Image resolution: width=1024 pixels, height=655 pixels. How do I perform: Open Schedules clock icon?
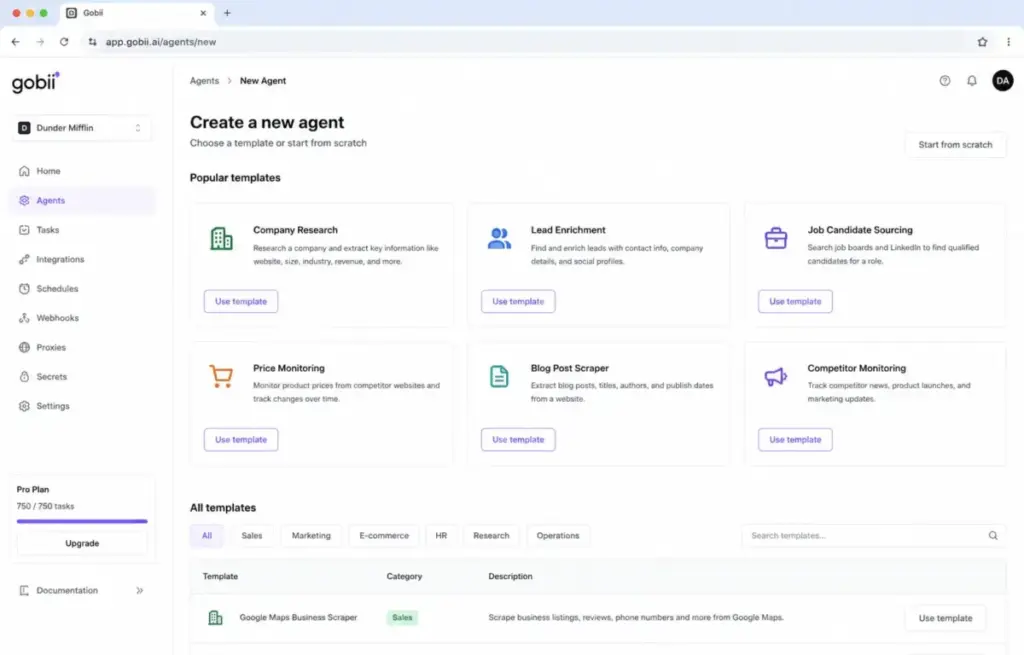coord(24,289)
